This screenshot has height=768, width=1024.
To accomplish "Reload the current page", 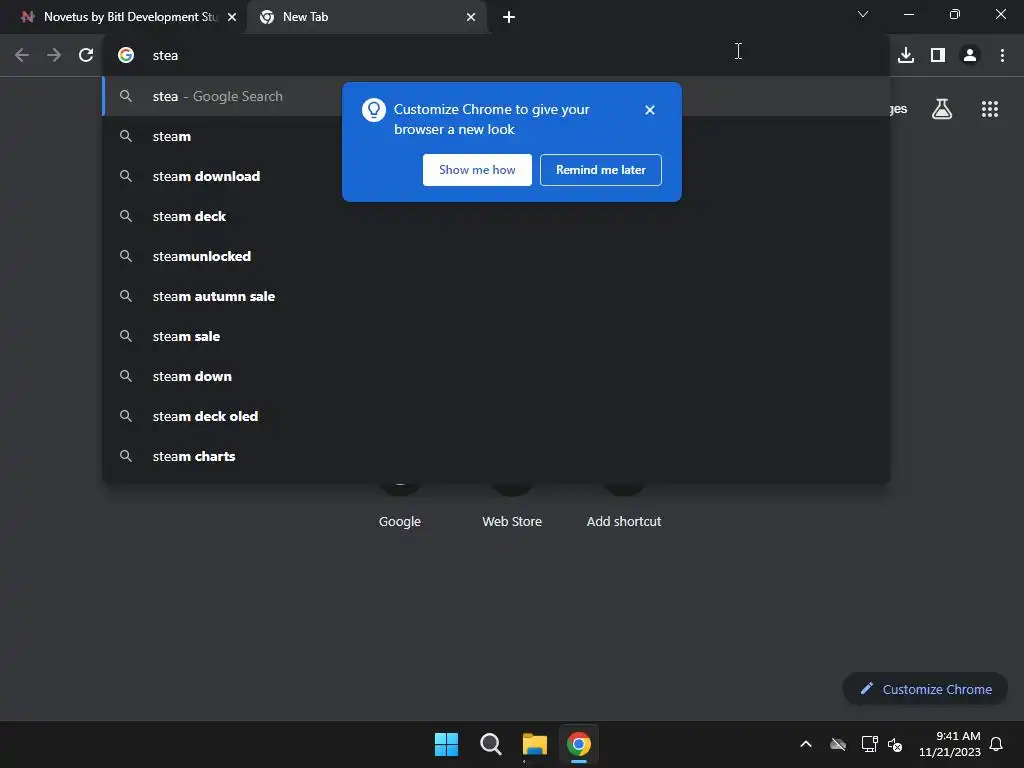I will pyautogui.click(x=86, y=56).
